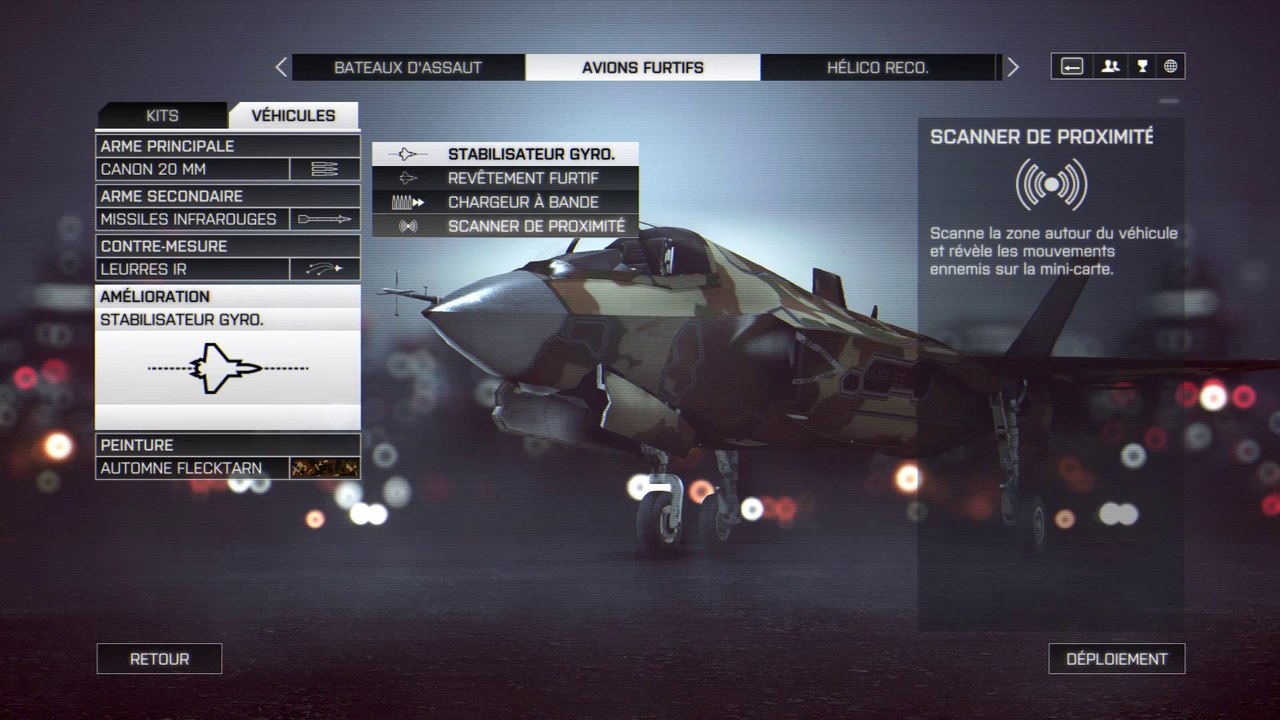
Task: Choose Scanner de Proximité upgrade option
Action: coord(505,226)
